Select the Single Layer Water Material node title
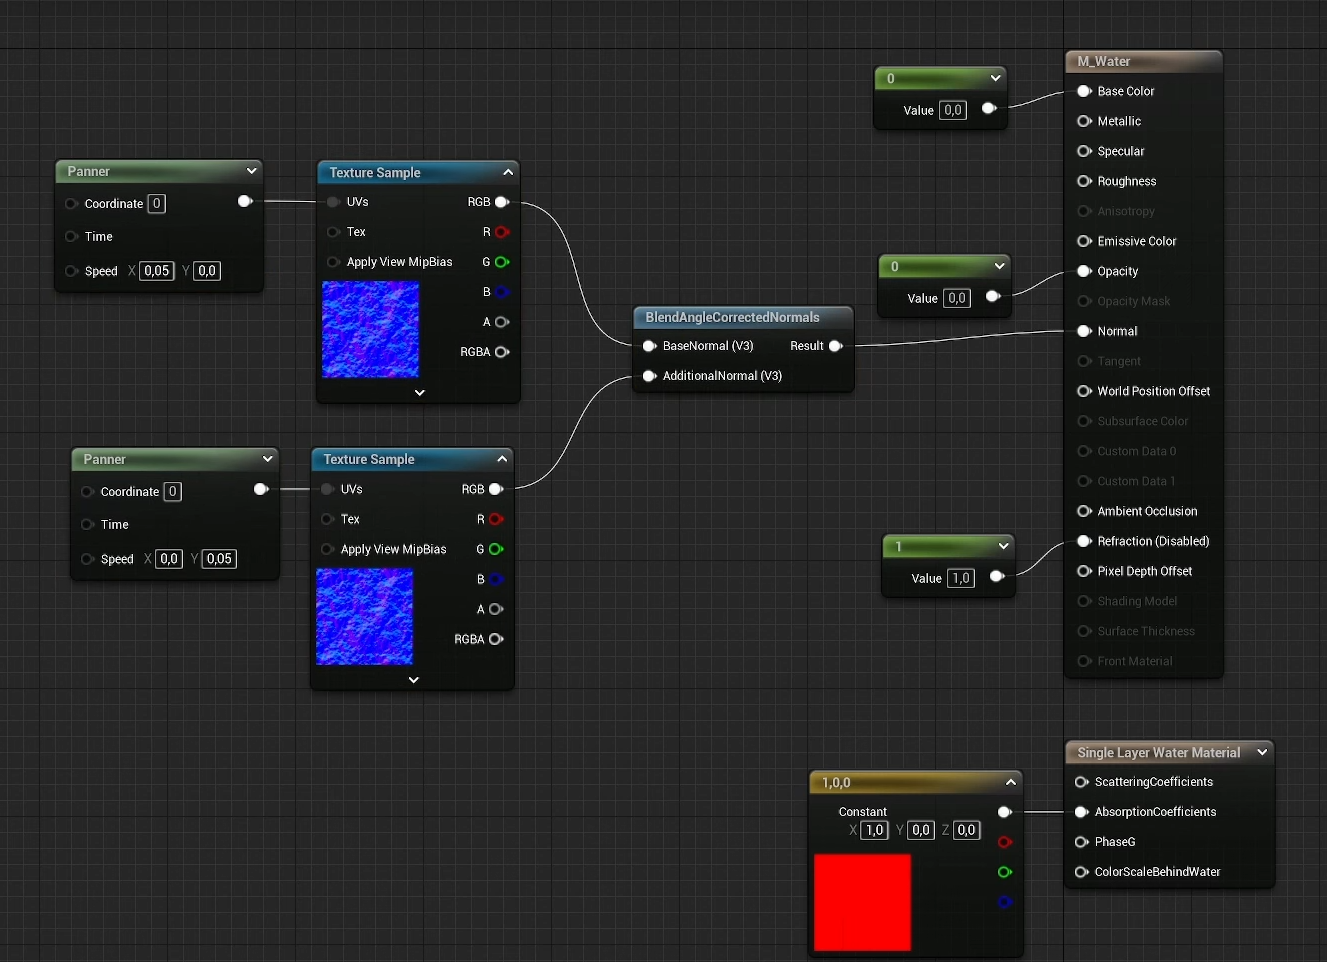Image resolution: width=1327 pixels, height=962 pixels. tap(1158, 752)
